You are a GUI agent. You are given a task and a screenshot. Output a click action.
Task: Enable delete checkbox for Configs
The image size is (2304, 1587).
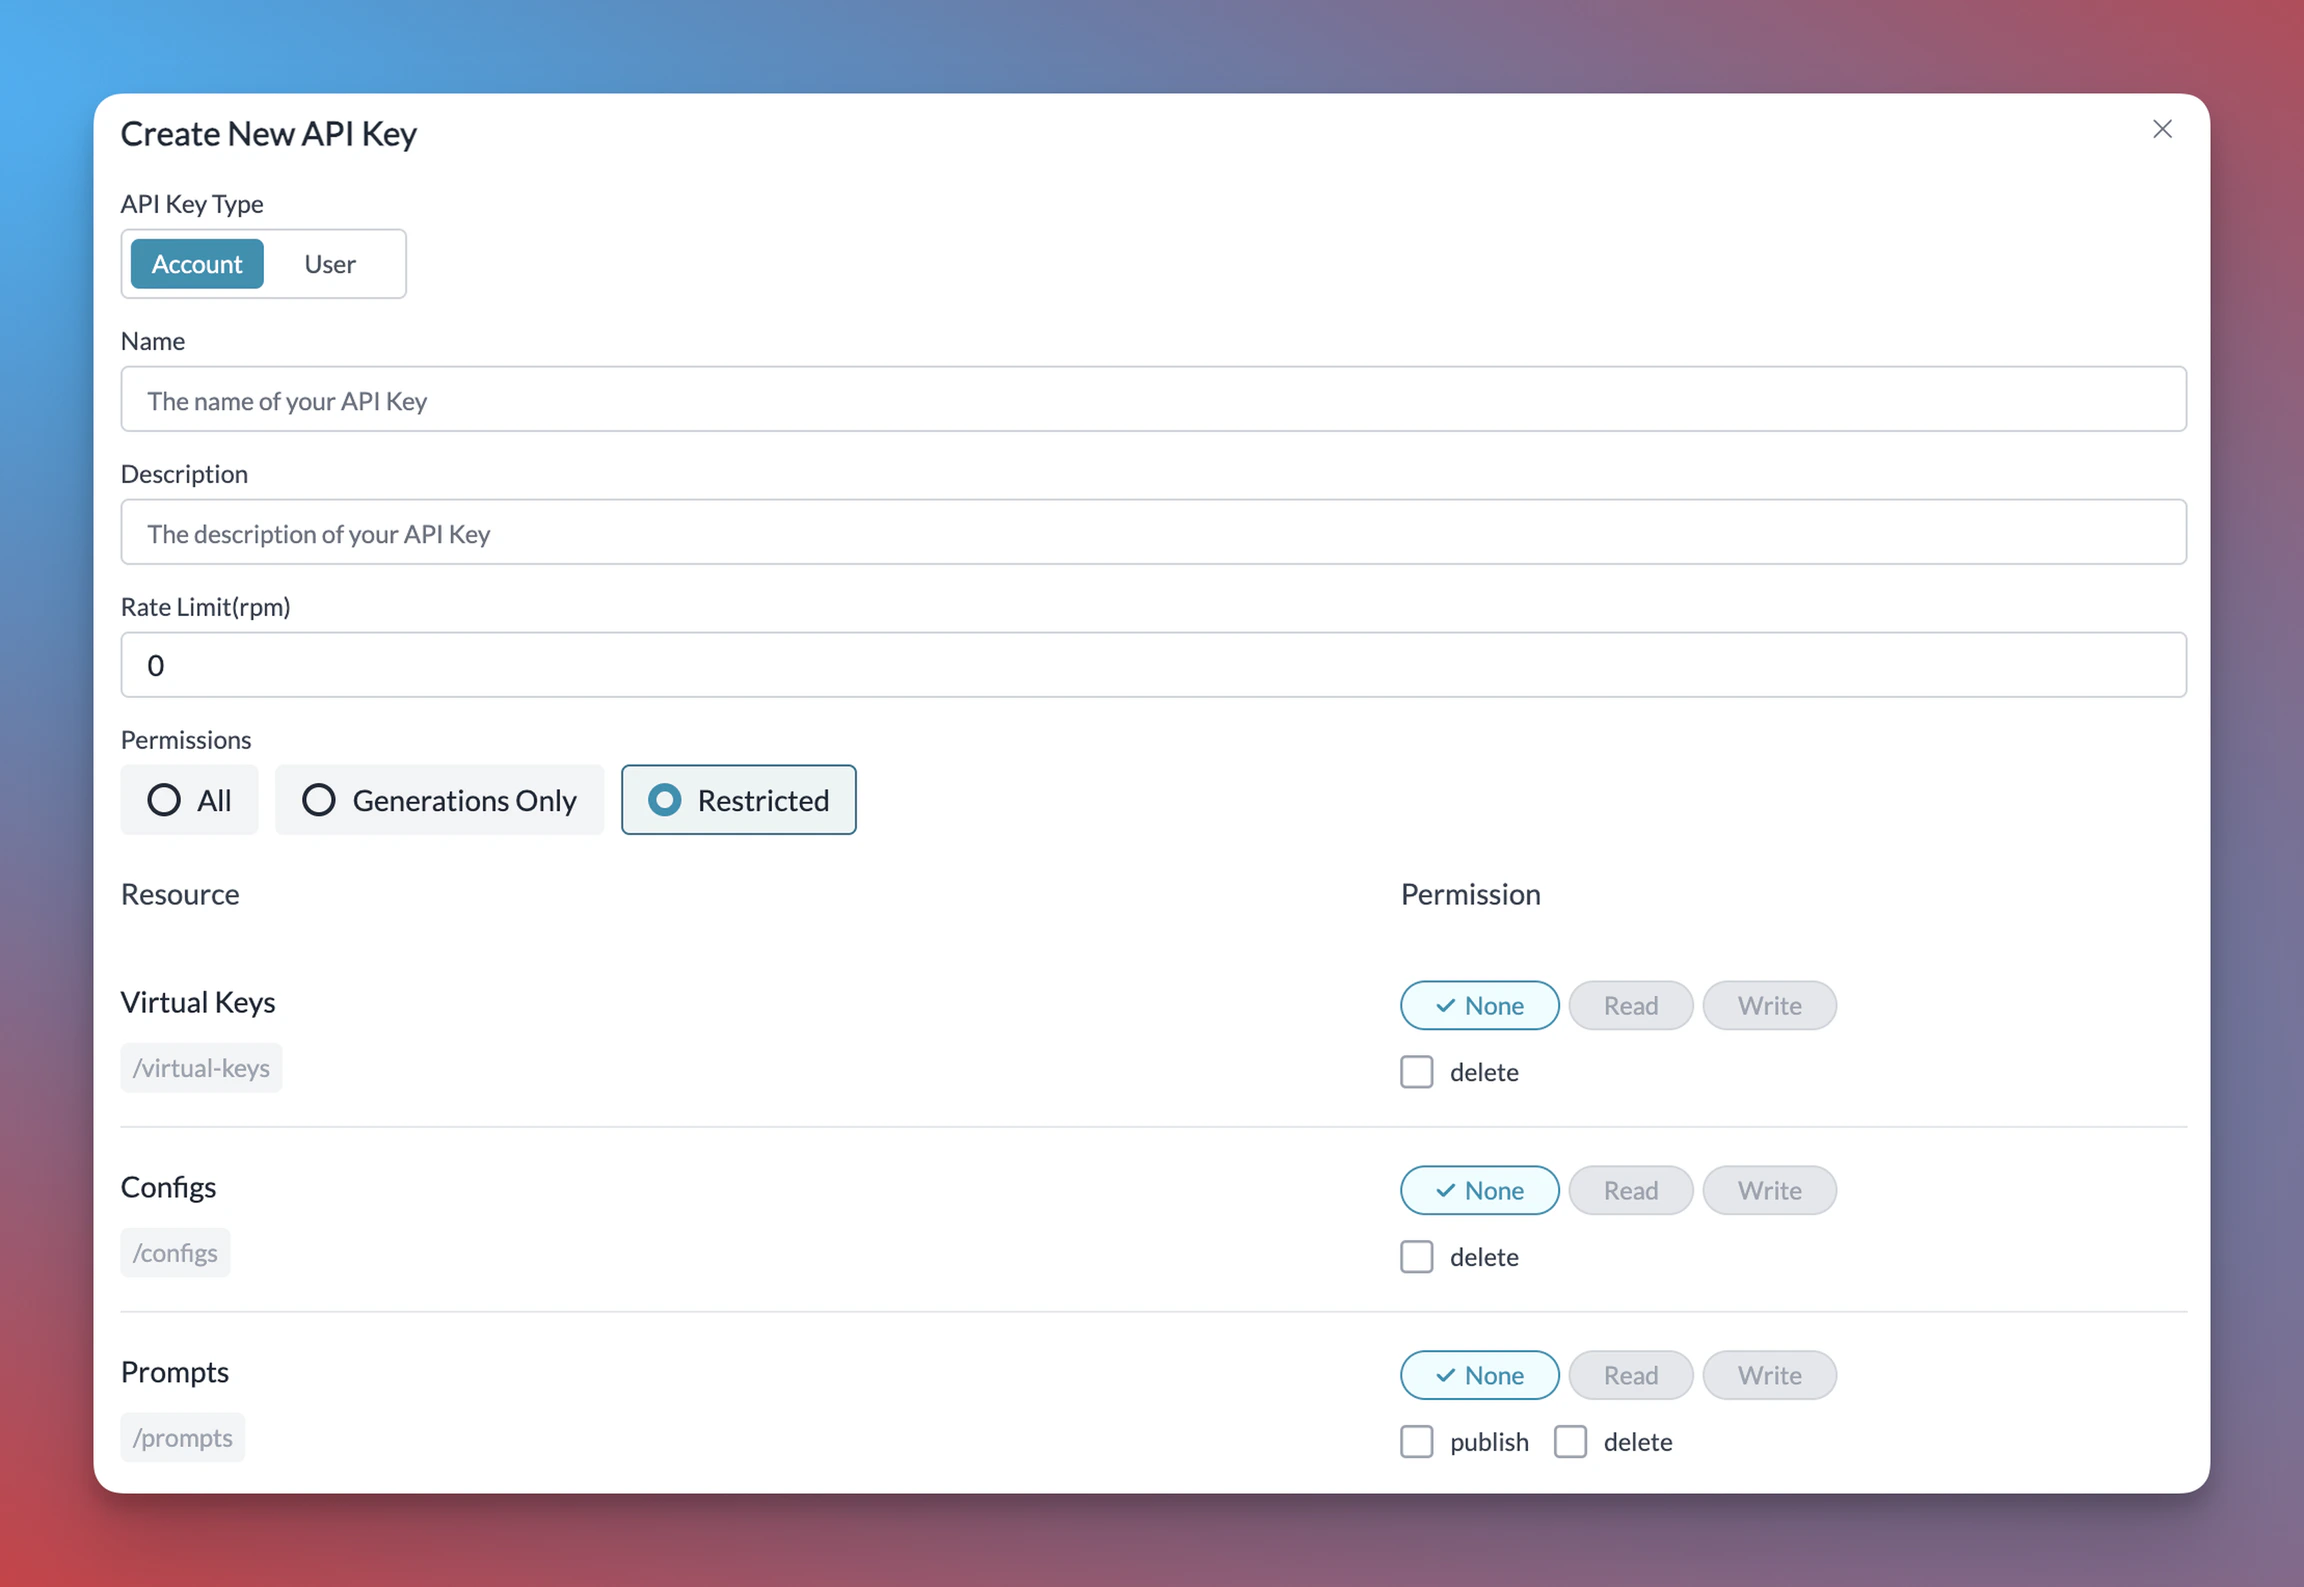coord(1416,1257)
